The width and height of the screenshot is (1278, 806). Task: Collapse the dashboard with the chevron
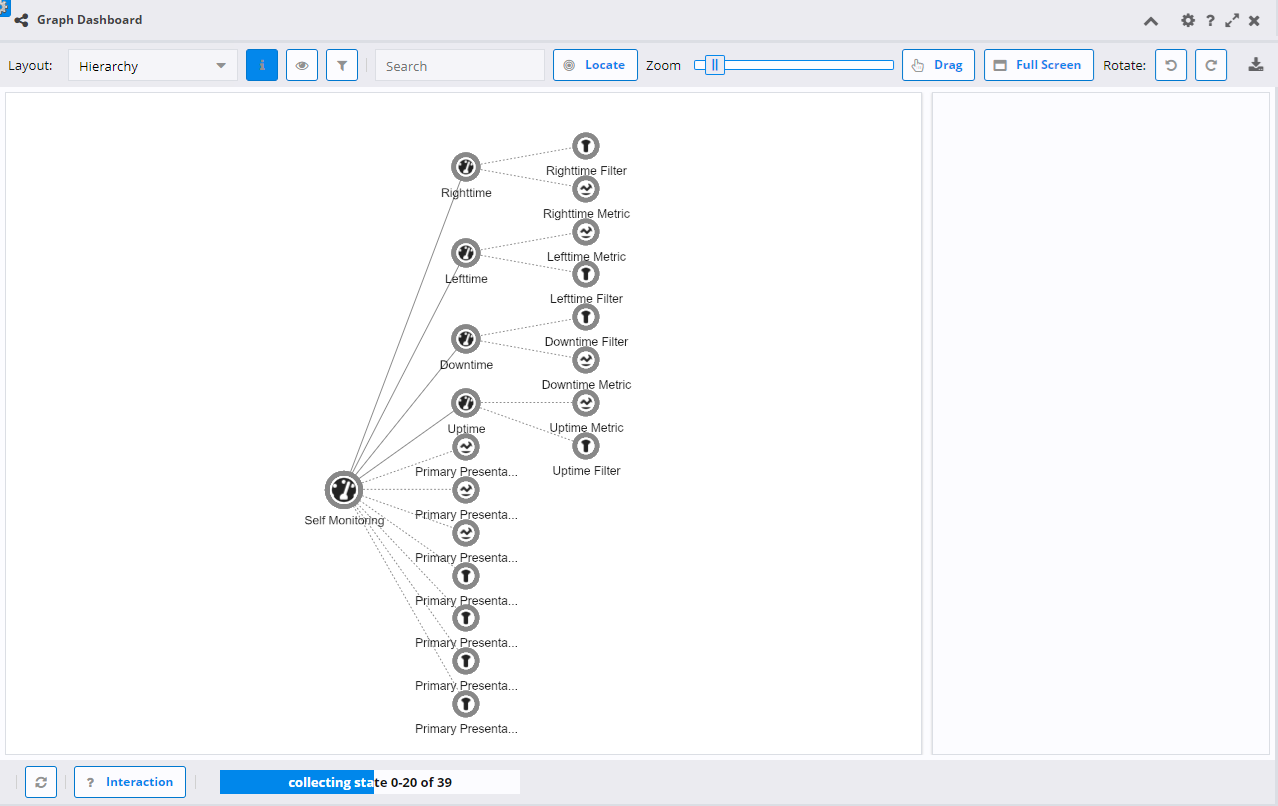click(1150, 20)
